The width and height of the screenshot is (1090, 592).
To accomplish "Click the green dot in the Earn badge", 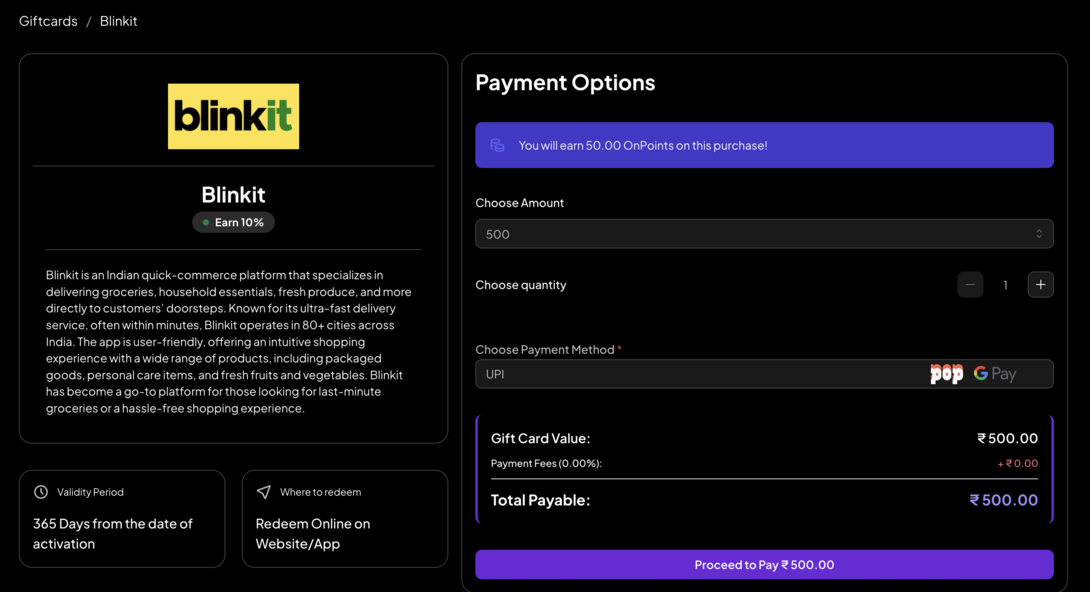I will [206, 222].
